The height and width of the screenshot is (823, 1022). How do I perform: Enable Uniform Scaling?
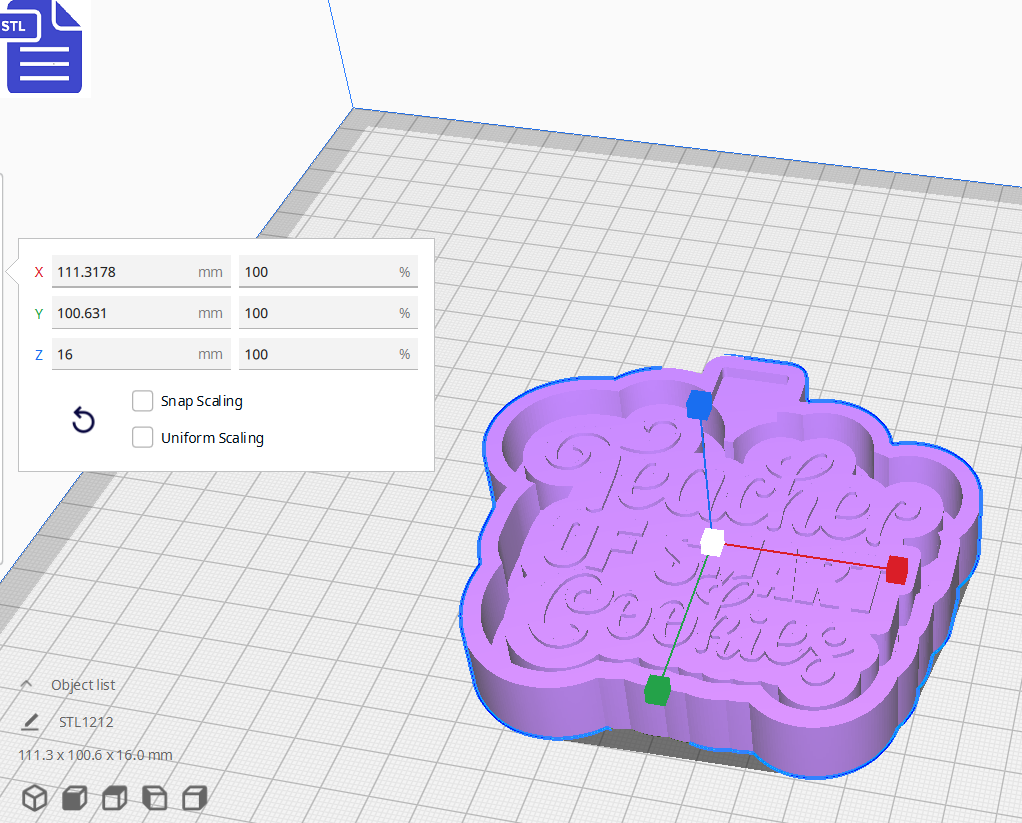click(x=142, y=437)
